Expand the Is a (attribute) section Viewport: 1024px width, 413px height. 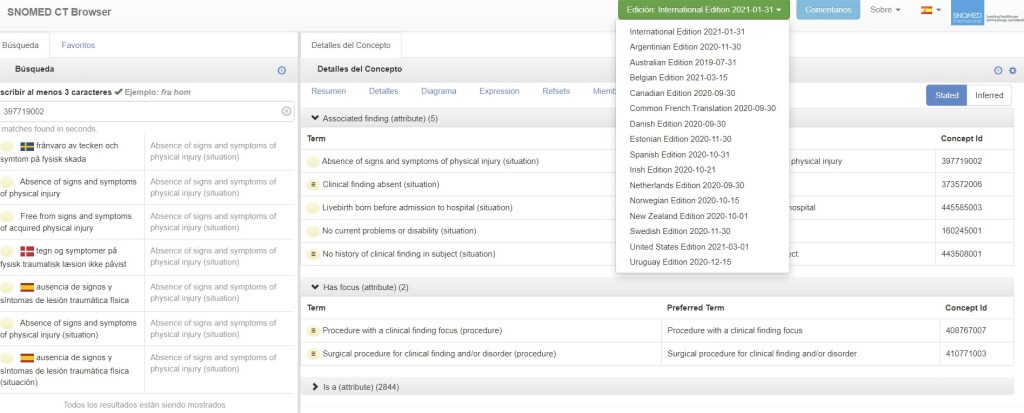[315, 385]
